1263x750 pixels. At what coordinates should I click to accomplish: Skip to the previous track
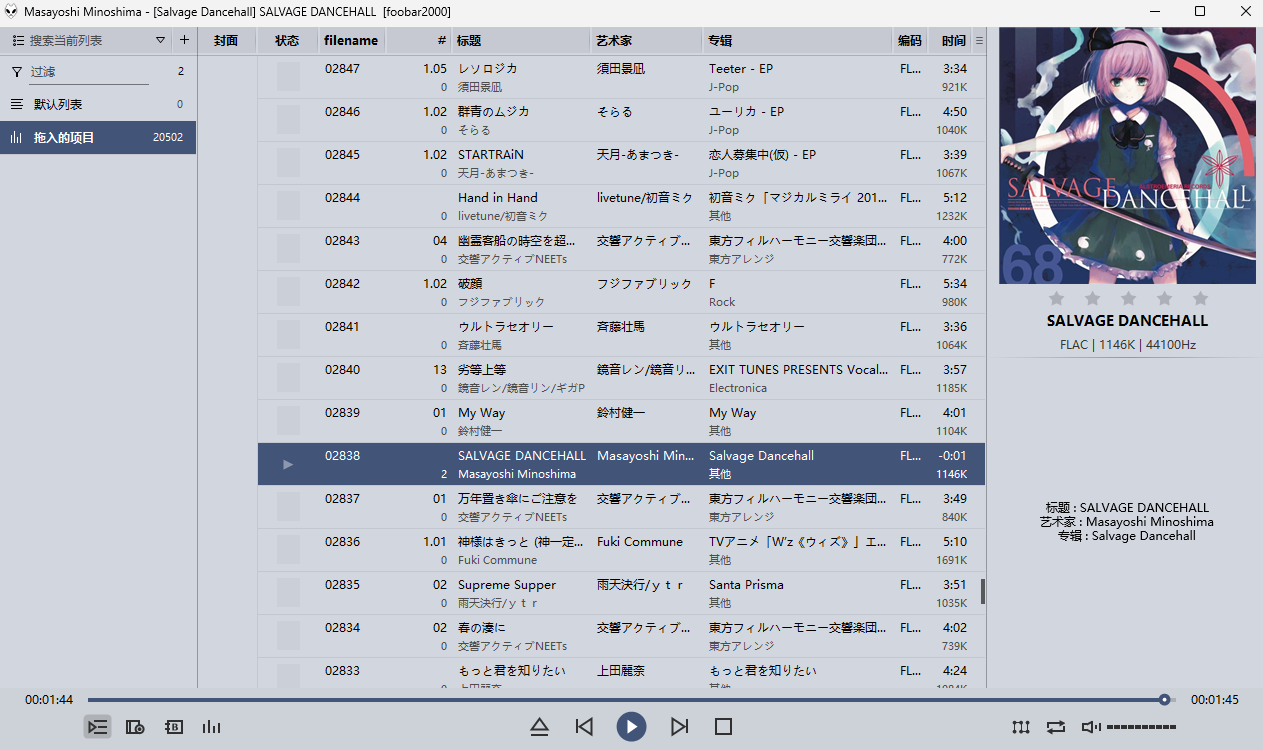585,727
